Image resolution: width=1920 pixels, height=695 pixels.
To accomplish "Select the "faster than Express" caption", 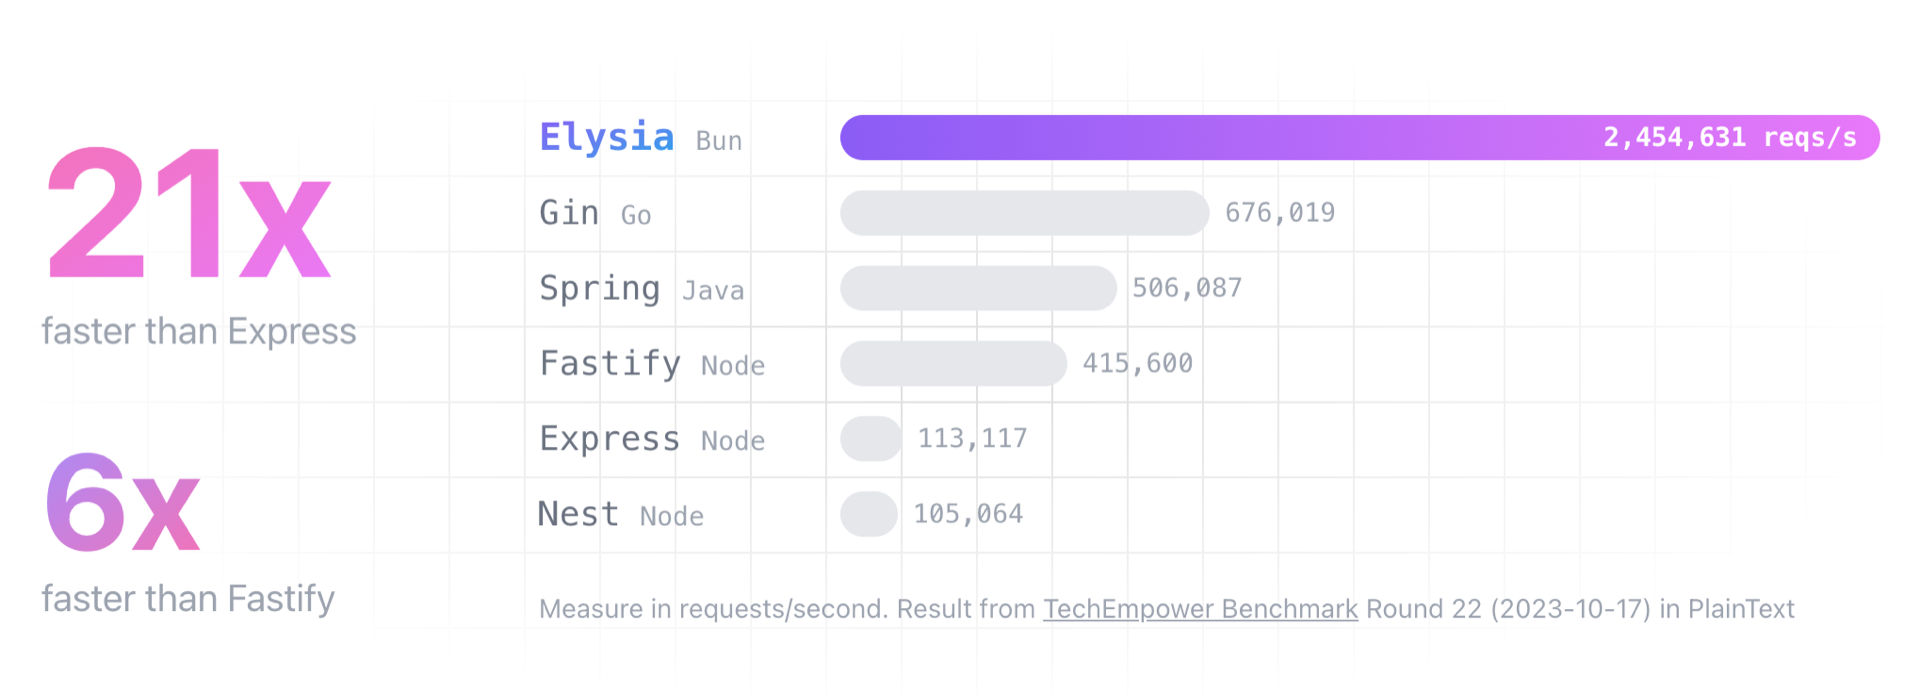I will click(x=199, y=331).
